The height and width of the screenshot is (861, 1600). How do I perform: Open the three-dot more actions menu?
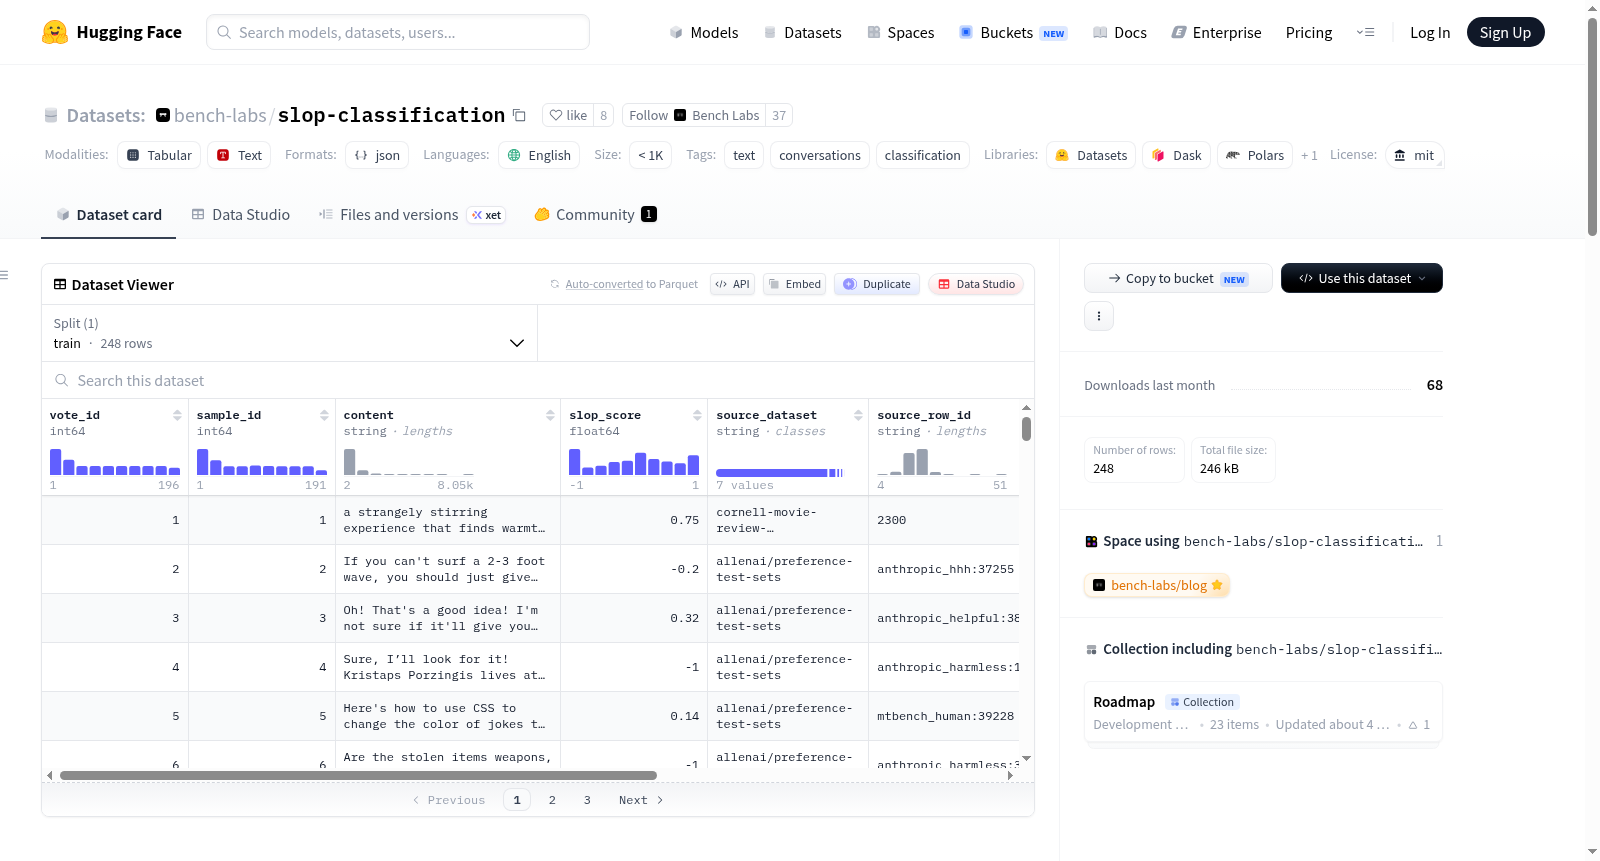[x=1099, y=316]
